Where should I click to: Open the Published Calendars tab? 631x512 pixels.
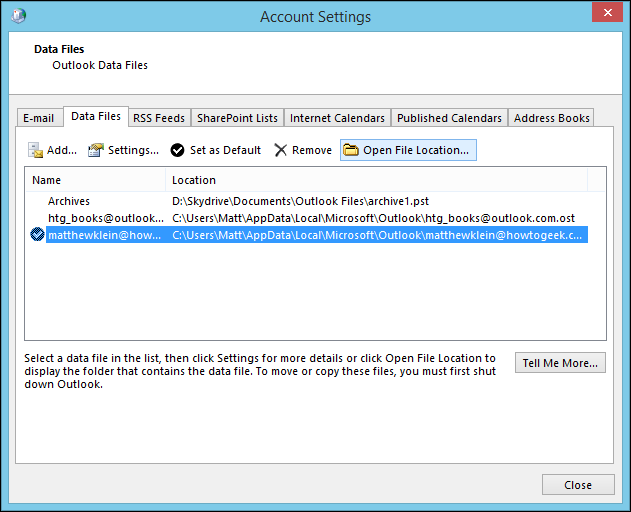(x=449, y=118)
